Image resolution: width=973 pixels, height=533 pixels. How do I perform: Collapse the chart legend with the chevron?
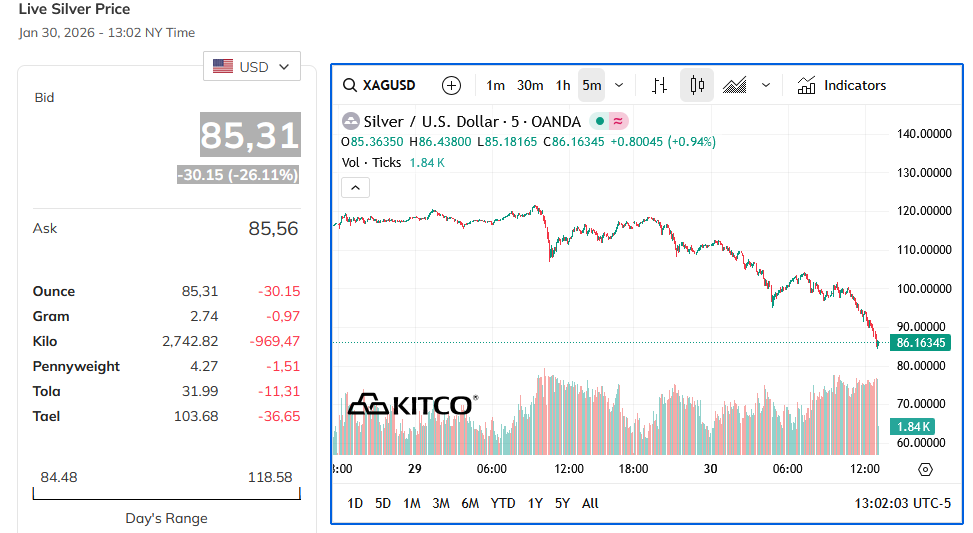pos(356,187)
